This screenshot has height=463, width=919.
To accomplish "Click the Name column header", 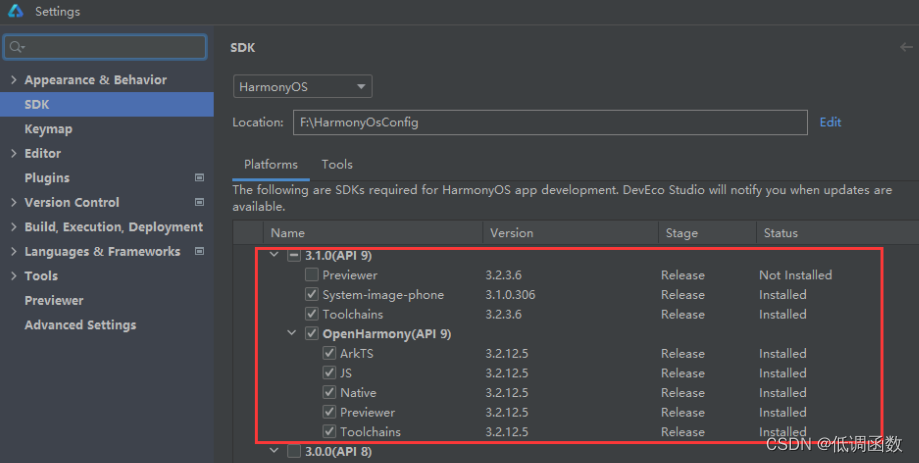I will [373, 233].
